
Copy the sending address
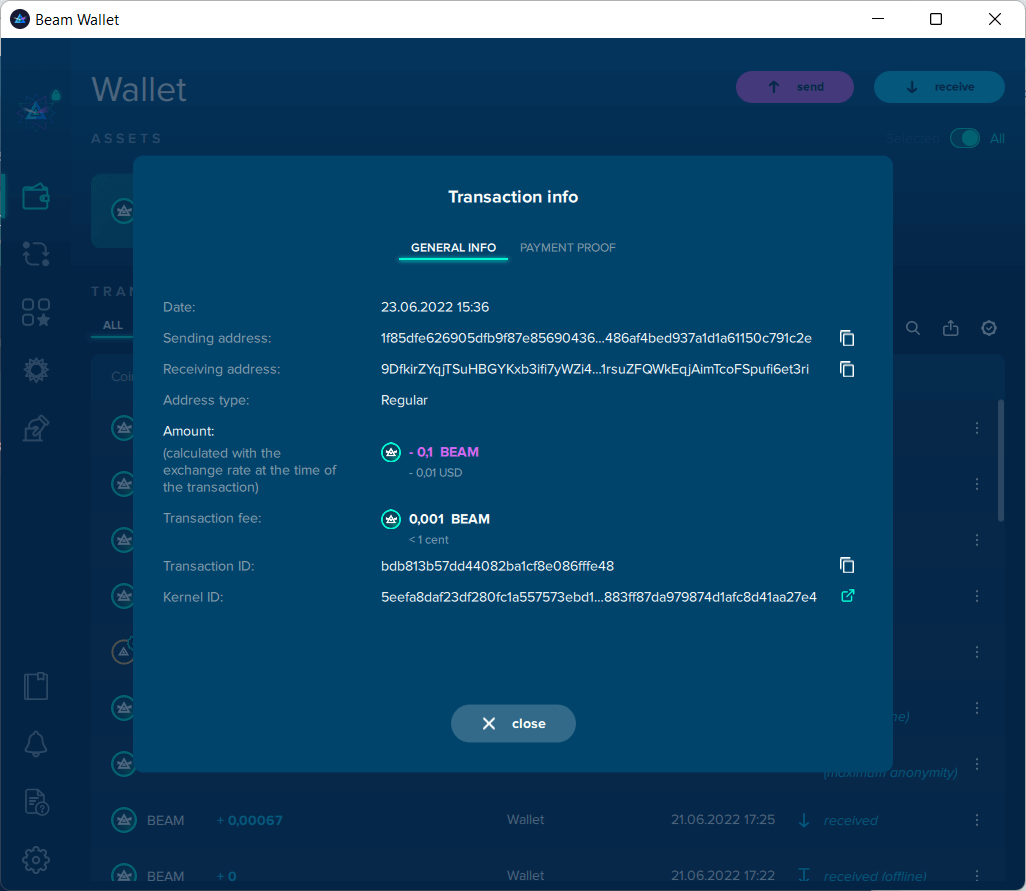pyautogui.click(x=847, y=338)
